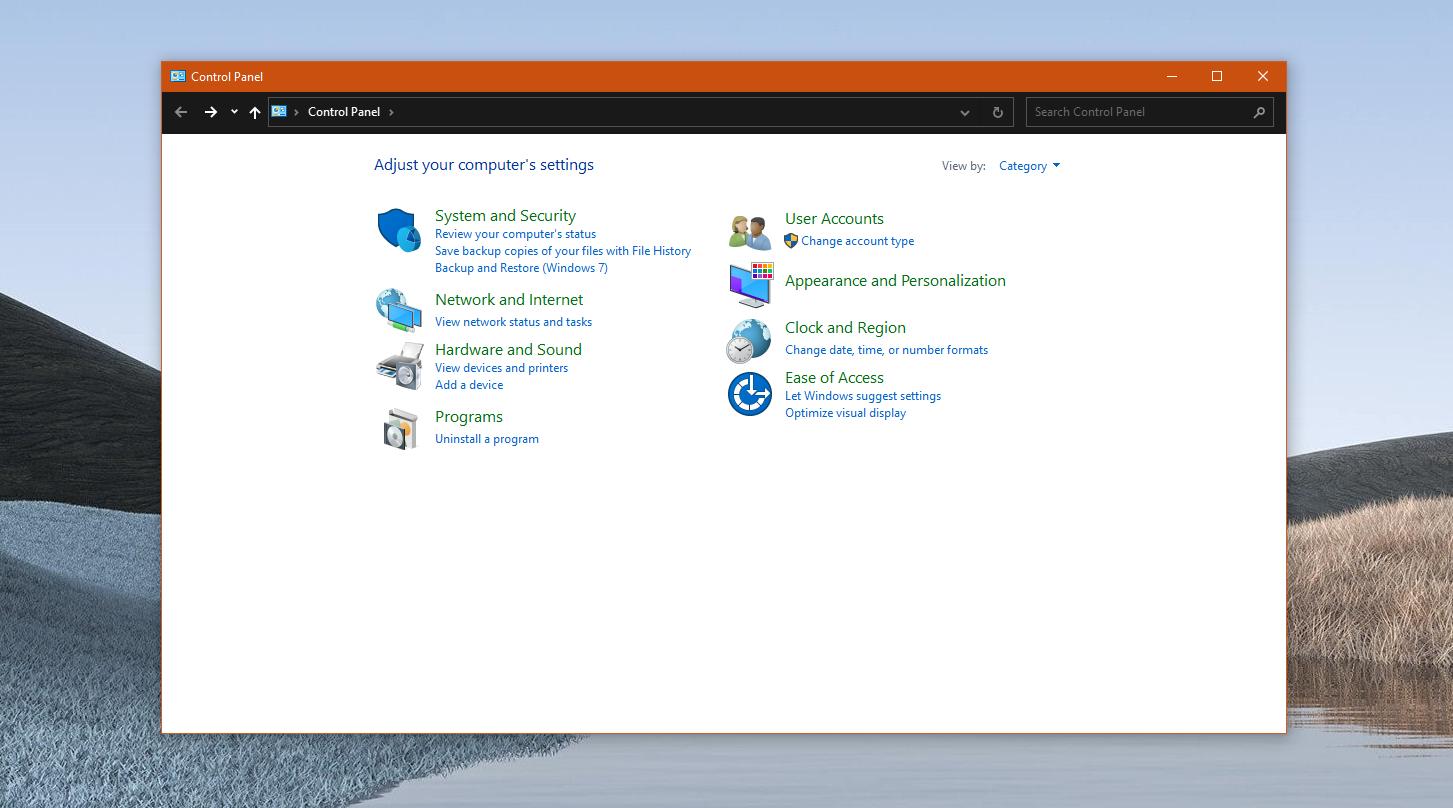Viewport: 1453px width, 808px height.
Task: Click the Add a device link
Action: [469, 385]
